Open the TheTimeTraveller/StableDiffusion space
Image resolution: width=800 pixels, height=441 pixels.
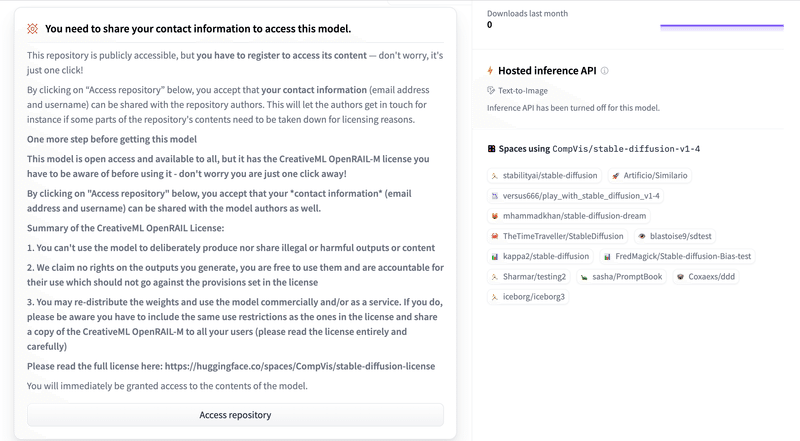[x=558, y=236]
